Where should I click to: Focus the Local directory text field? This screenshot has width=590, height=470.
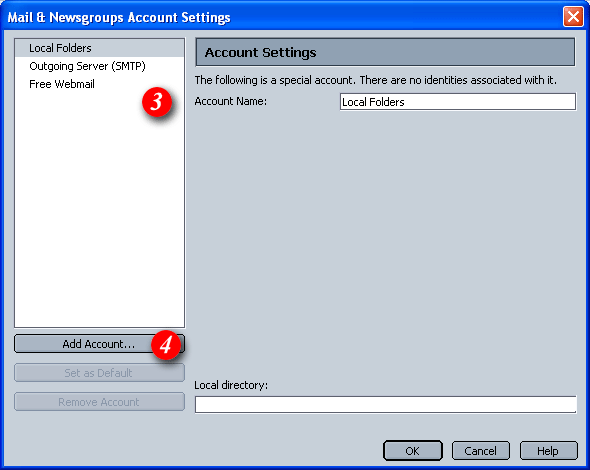385,405
